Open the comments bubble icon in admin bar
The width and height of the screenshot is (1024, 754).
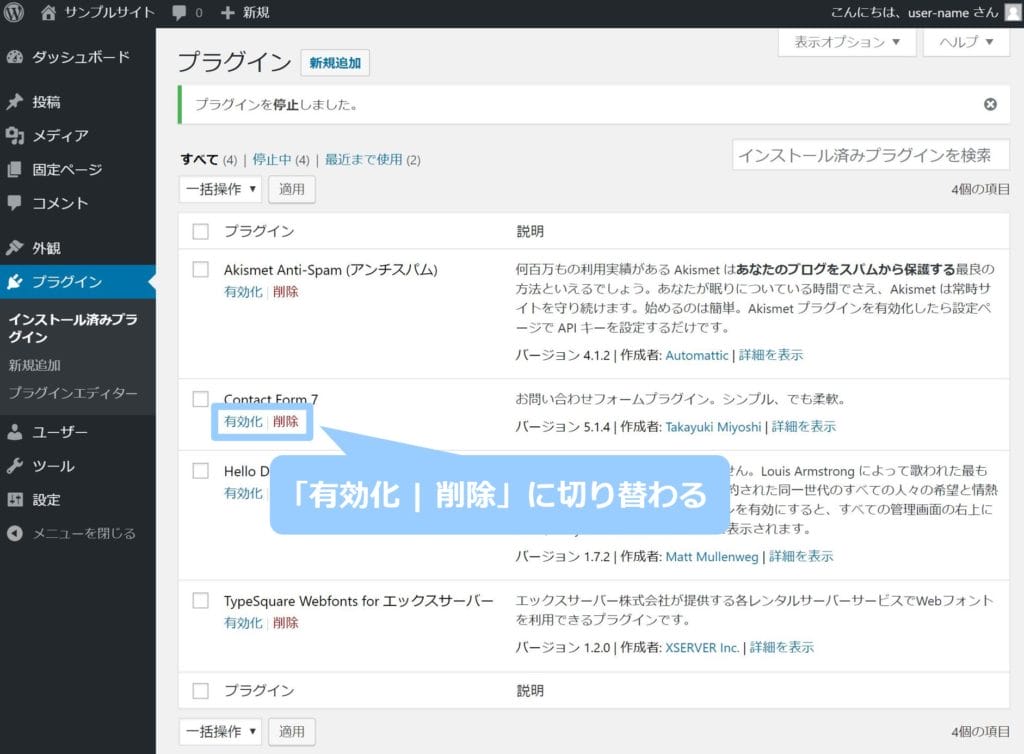(x=179, y=13)
